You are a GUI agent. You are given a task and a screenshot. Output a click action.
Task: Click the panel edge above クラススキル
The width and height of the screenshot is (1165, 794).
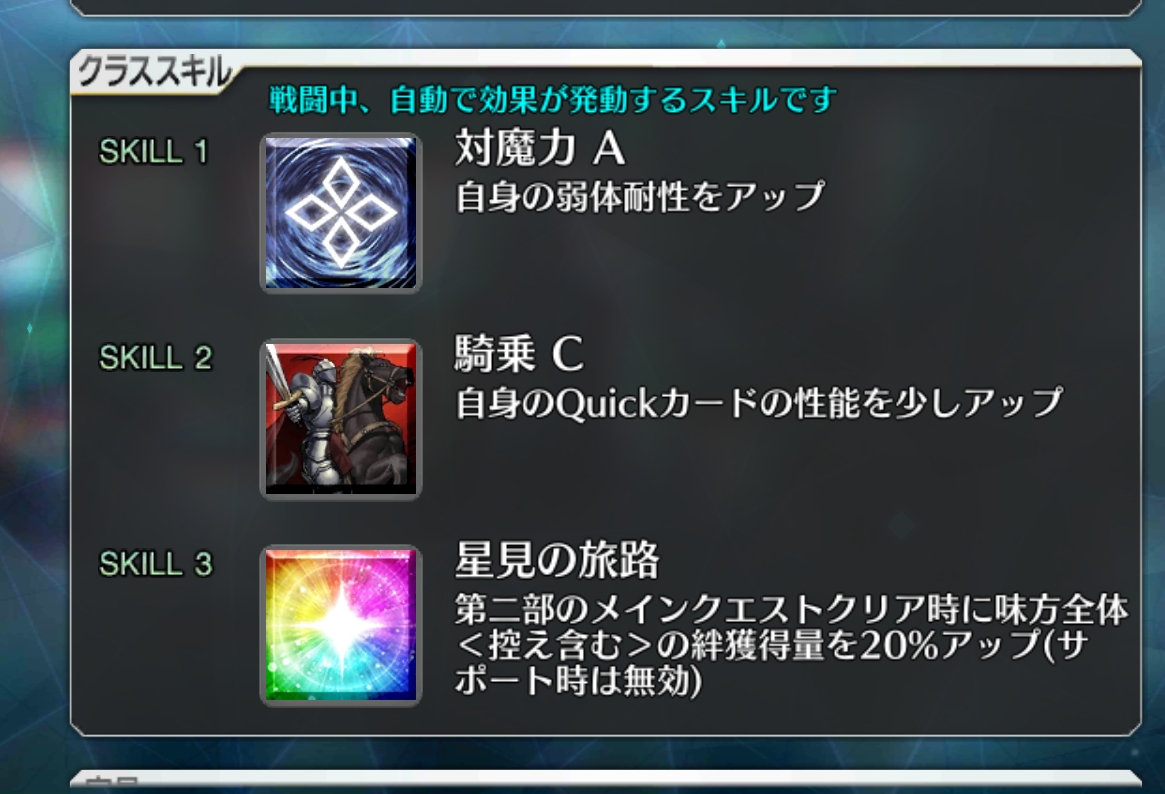606,7
